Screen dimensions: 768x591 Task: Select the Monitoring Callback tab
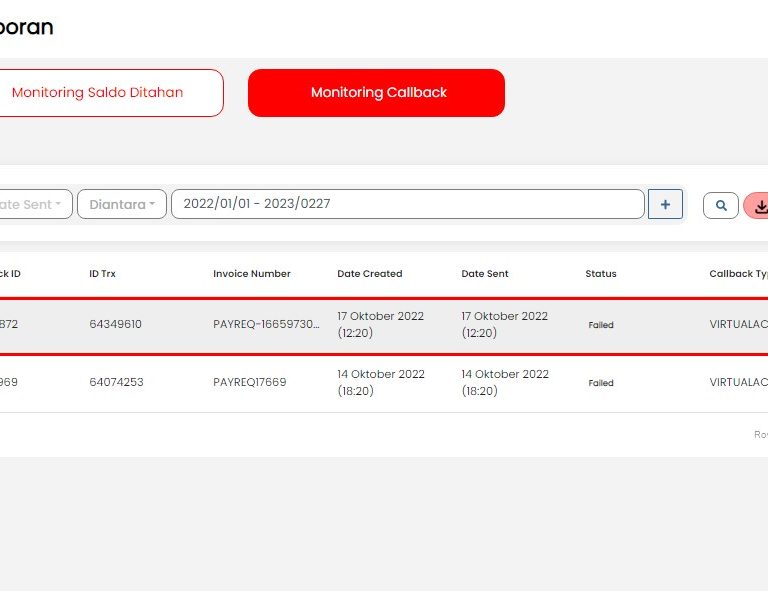coord(377,93)
